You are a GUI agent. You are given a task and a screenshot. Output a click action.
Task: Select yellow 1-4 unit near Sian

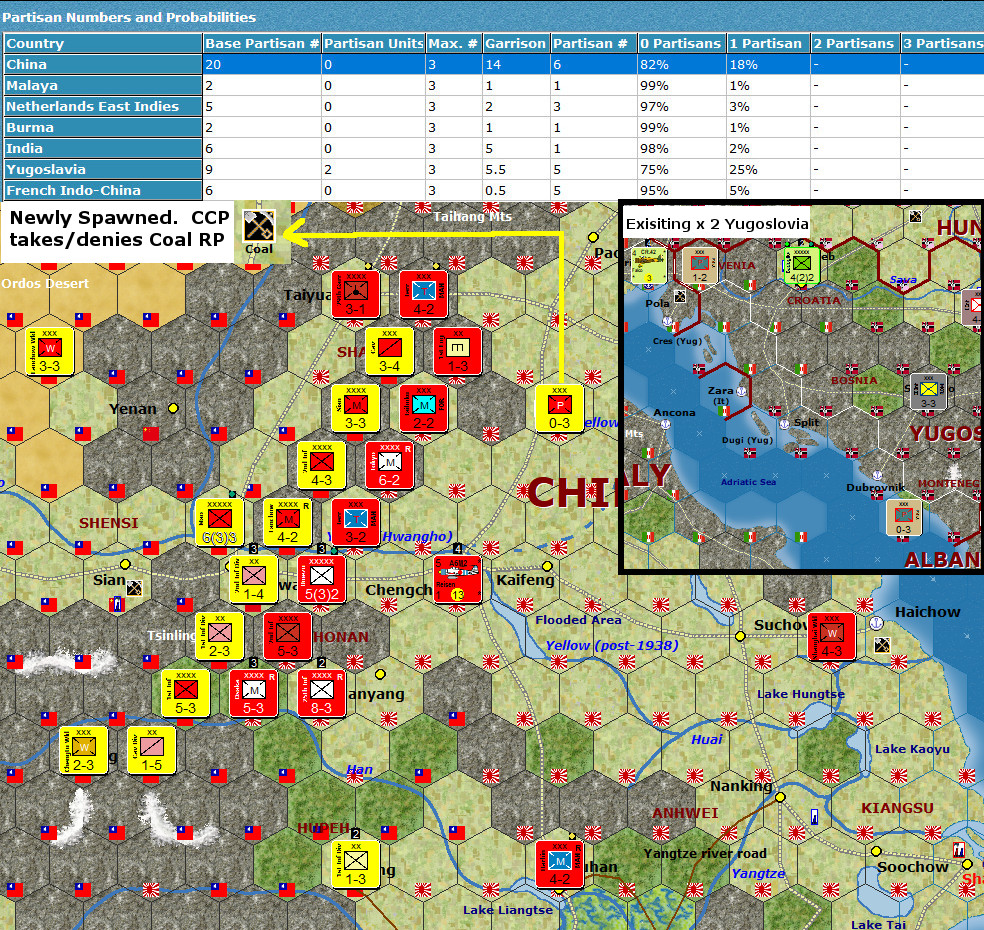pos(254,579)
